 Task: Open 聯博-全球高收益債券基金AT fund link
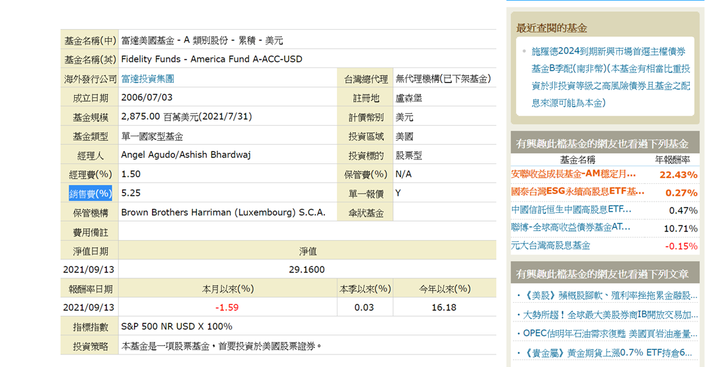pos(571,227)
